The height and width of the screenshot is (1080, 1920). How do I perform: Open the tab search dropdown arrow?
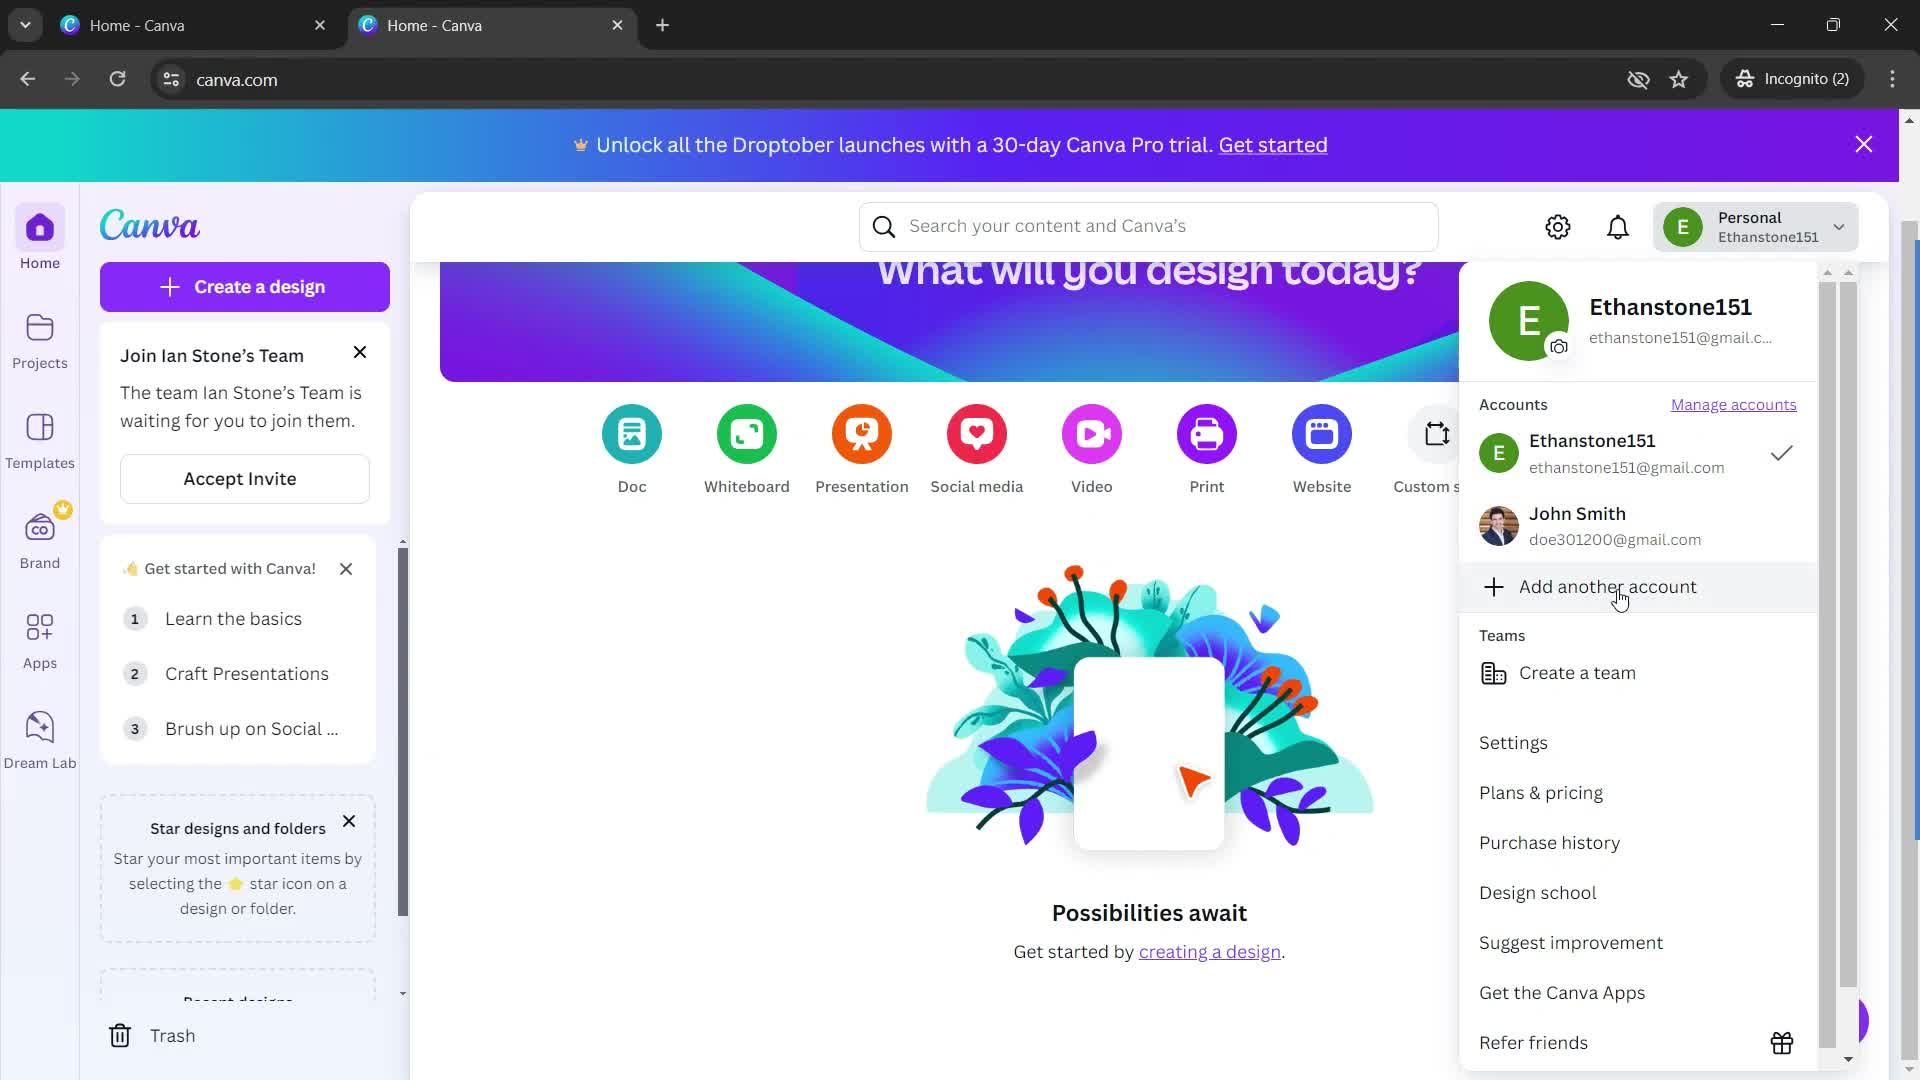[25, 25]
